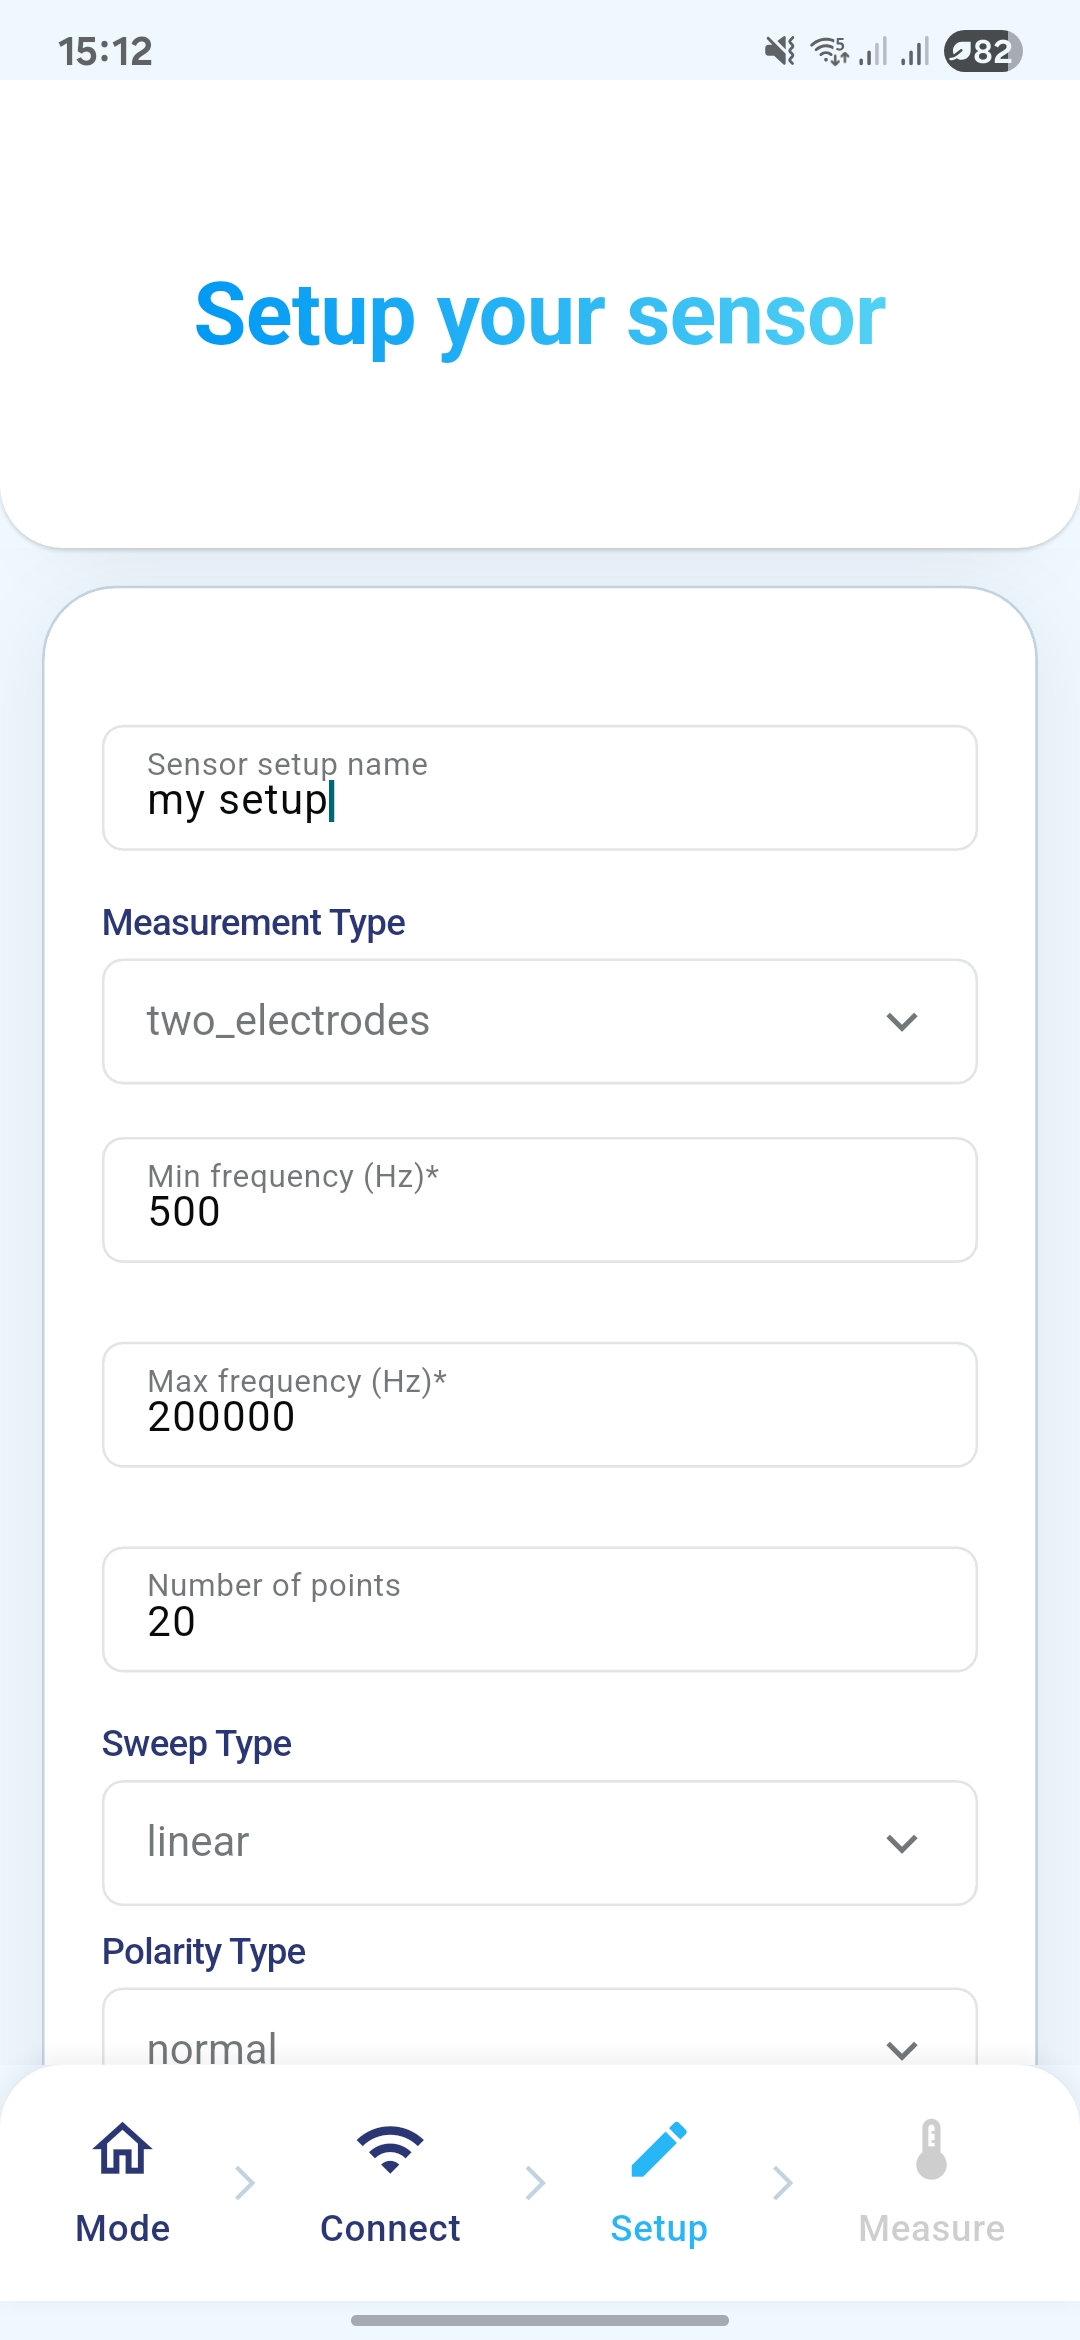The image size is (1080, 2340).
Task: Tap the Connect wifi icon
Action: pos(390,2148)
